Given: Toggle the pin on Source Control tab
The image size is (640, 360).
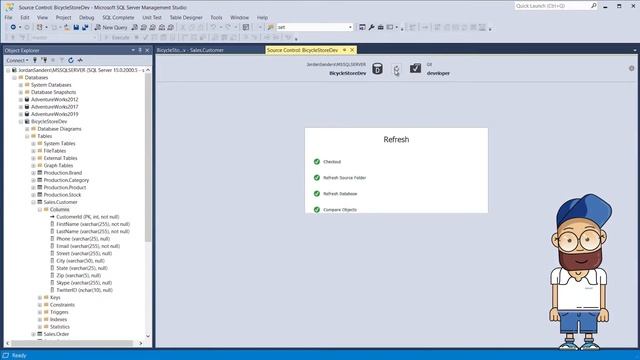Looking at the screenshot, I should point(344,50).
